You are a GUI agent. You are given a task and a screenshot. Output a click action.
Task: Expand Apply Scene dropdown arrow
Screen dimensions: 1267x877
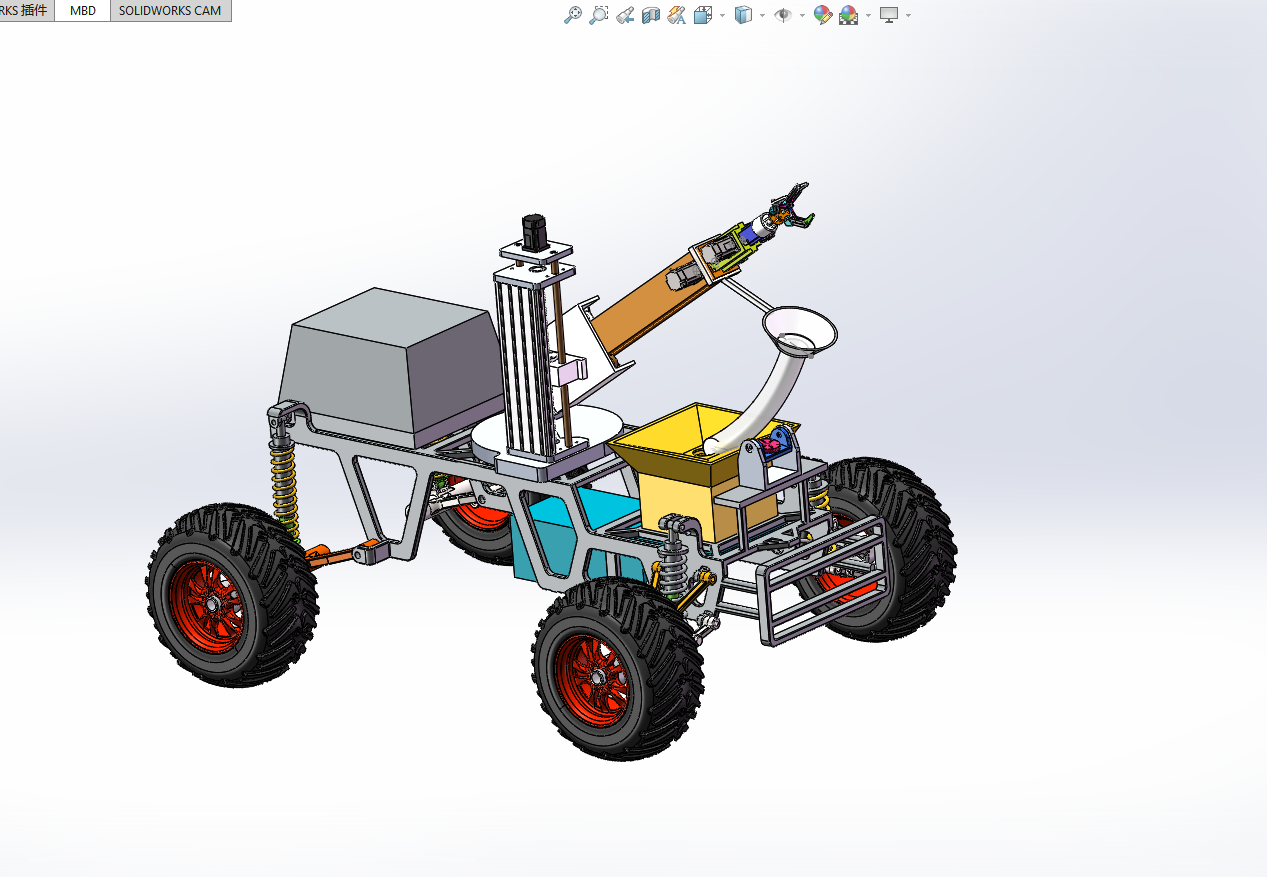point(868,15)
